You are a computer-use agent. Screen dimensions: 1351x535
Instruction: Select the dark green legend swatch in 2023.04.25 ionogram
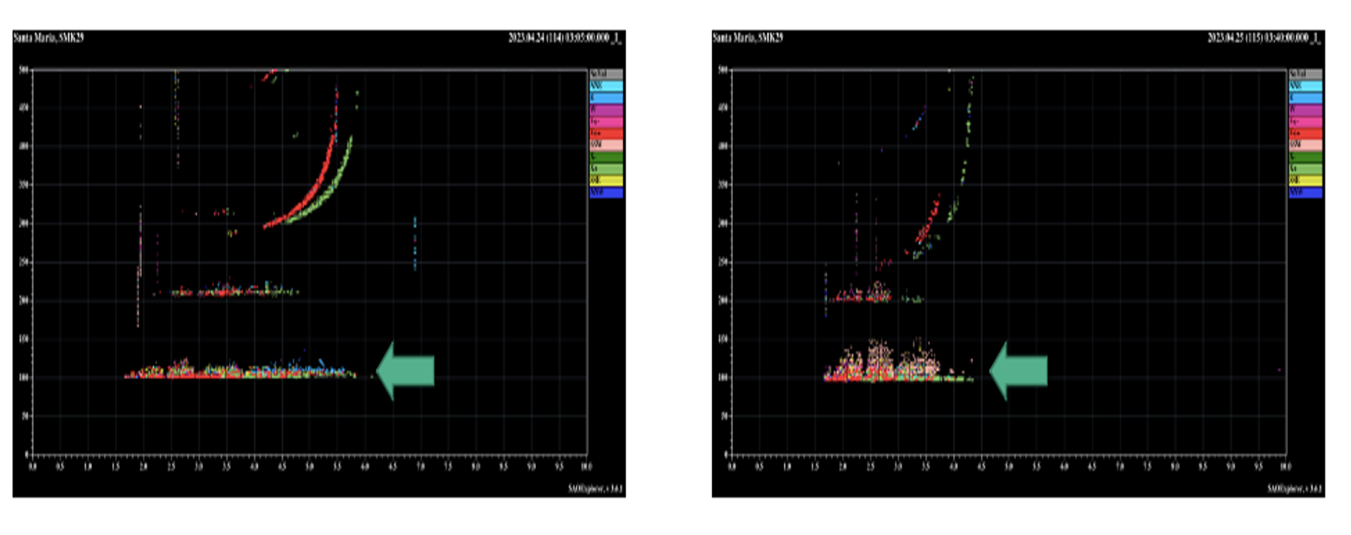point(1304,156)
